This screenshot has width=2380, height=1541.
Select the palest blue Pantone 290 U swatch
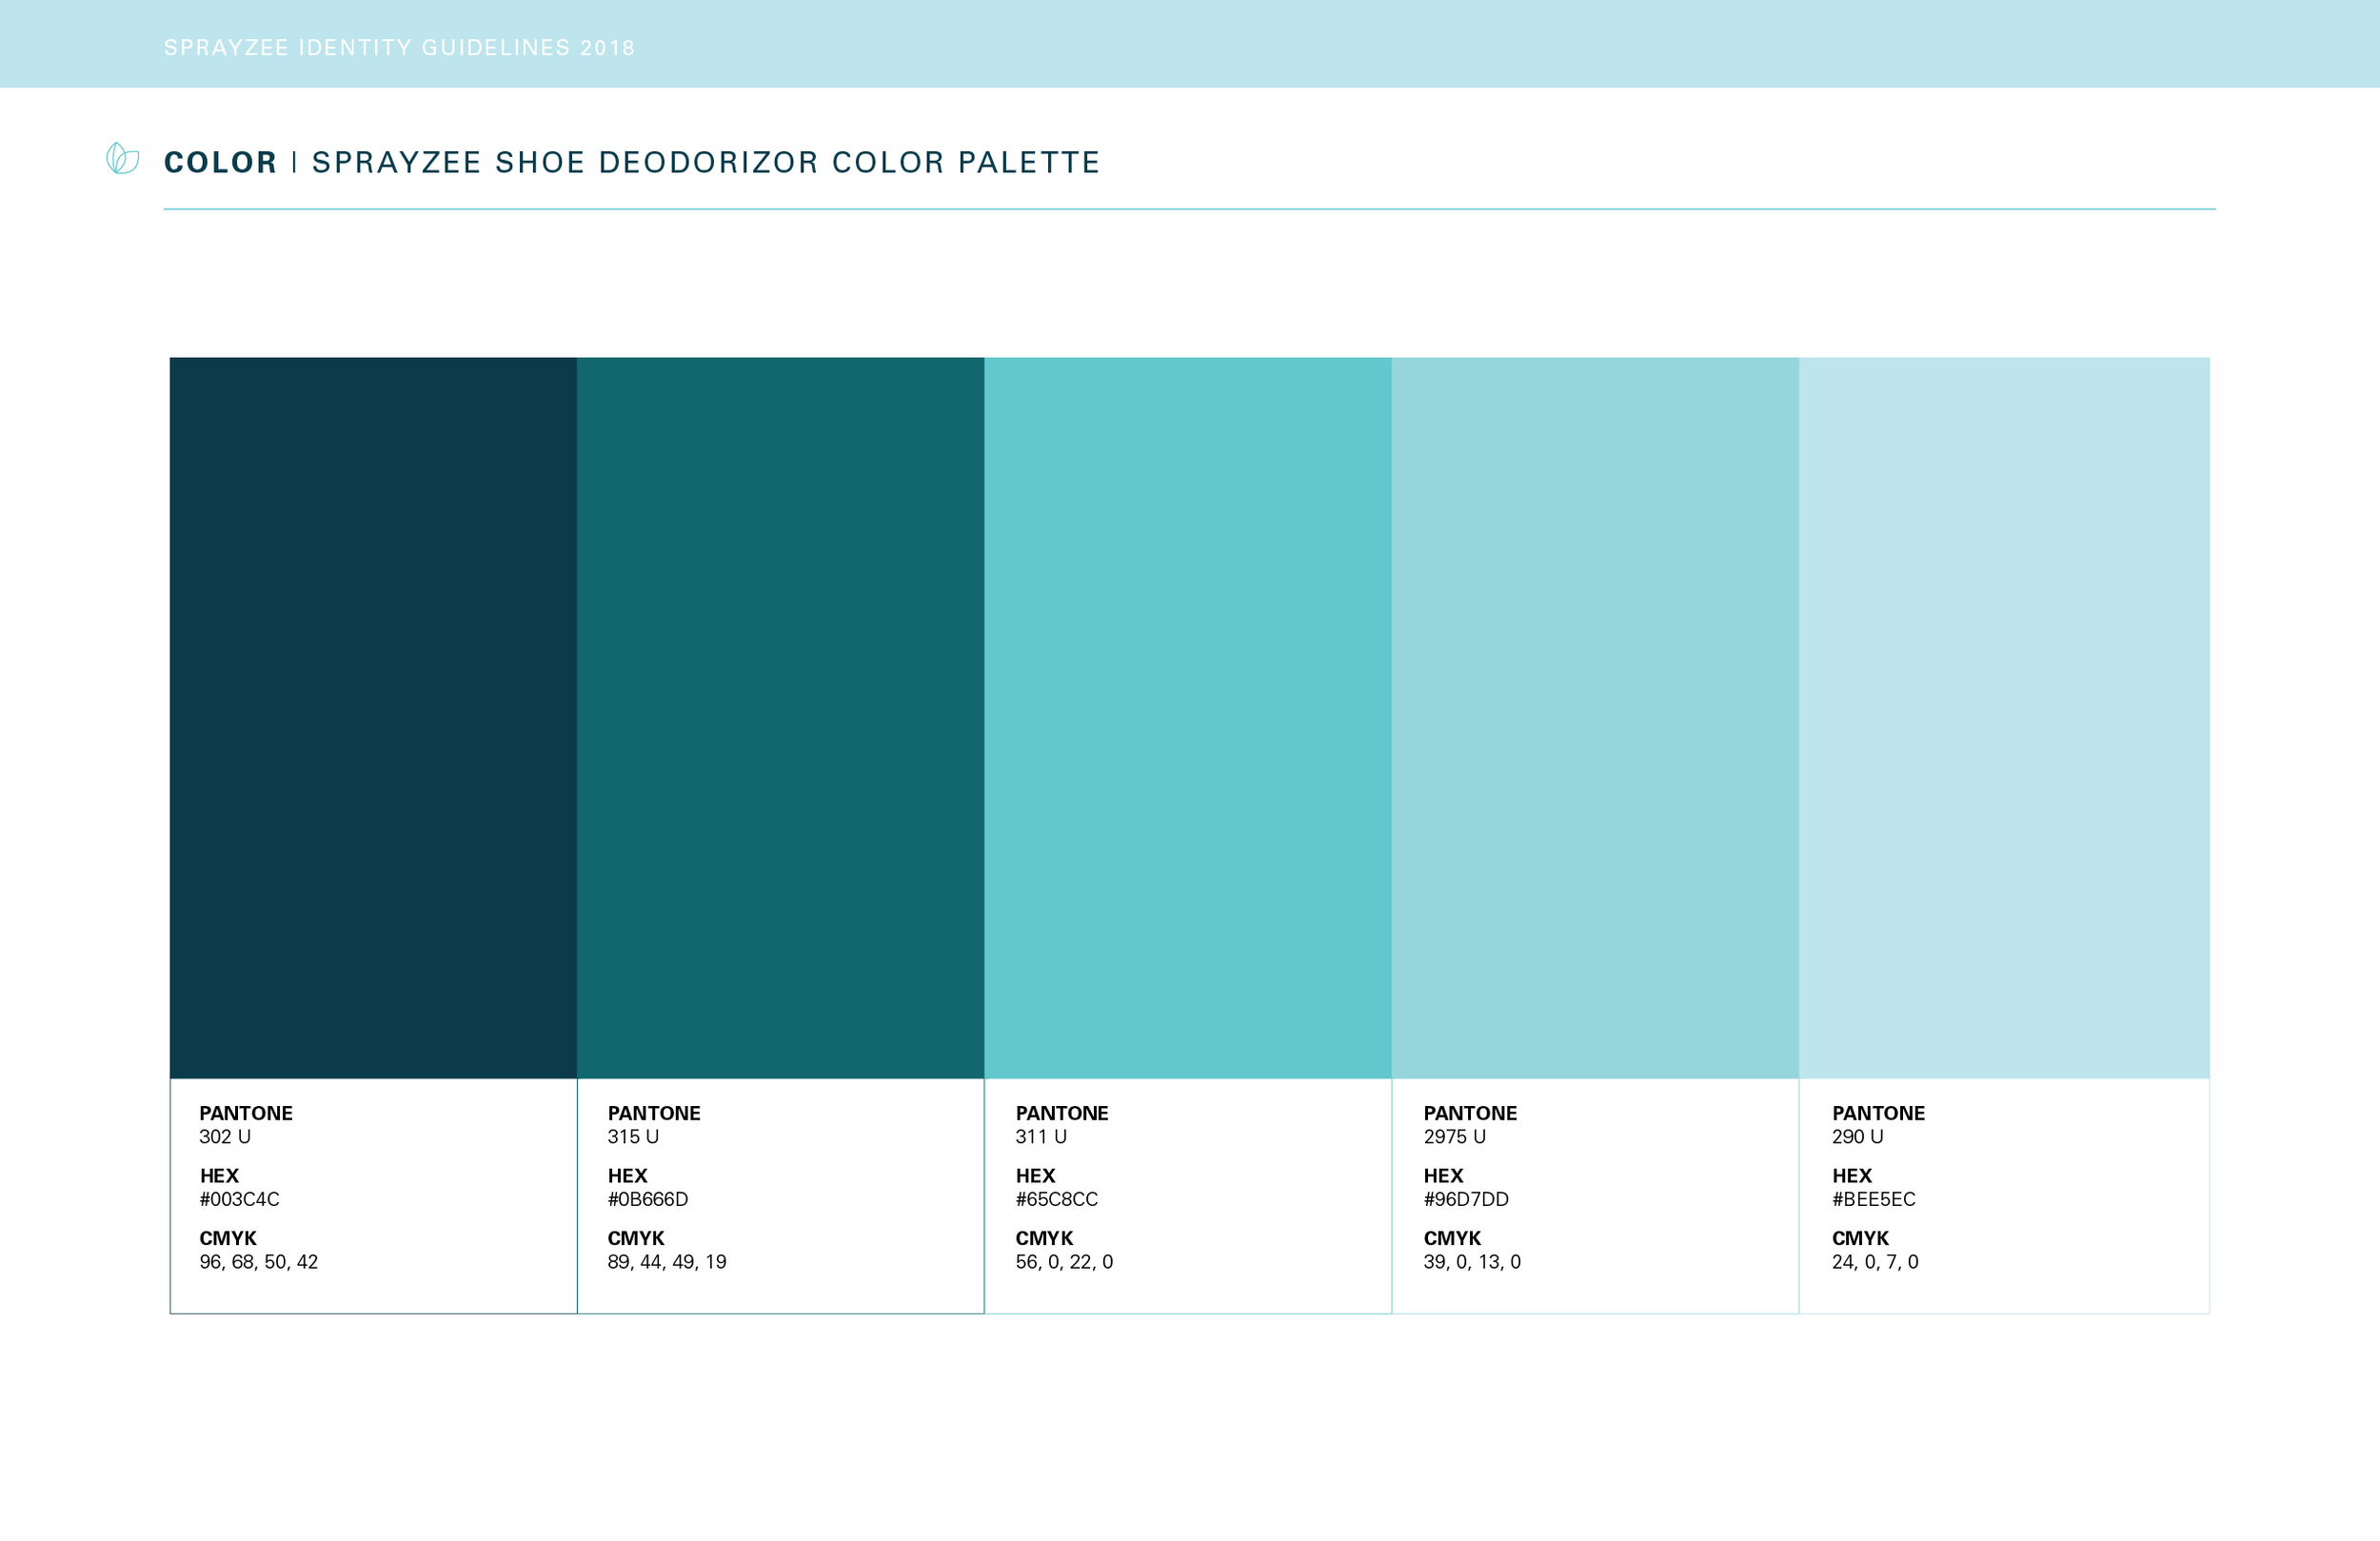(x=2003, y=717)
